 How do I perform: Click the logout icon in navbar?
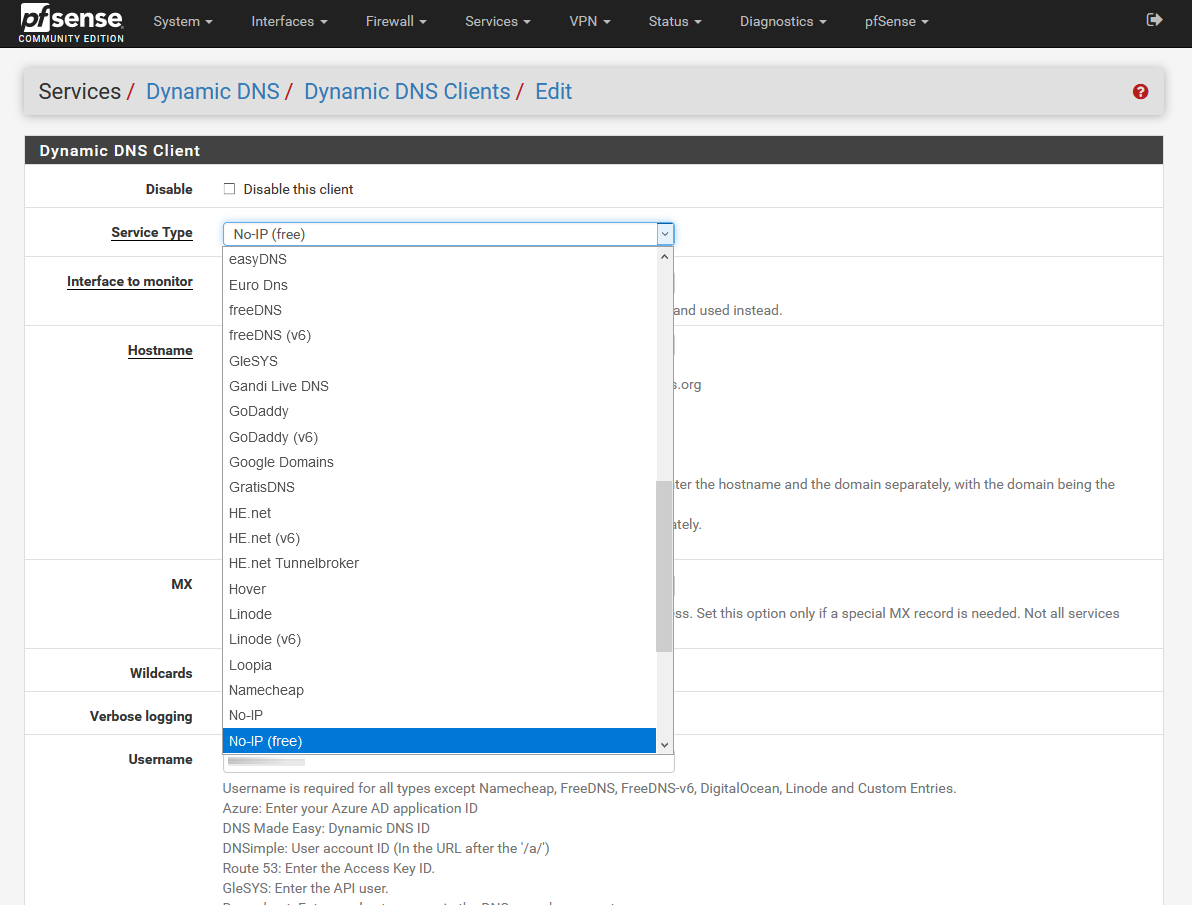1154,20
